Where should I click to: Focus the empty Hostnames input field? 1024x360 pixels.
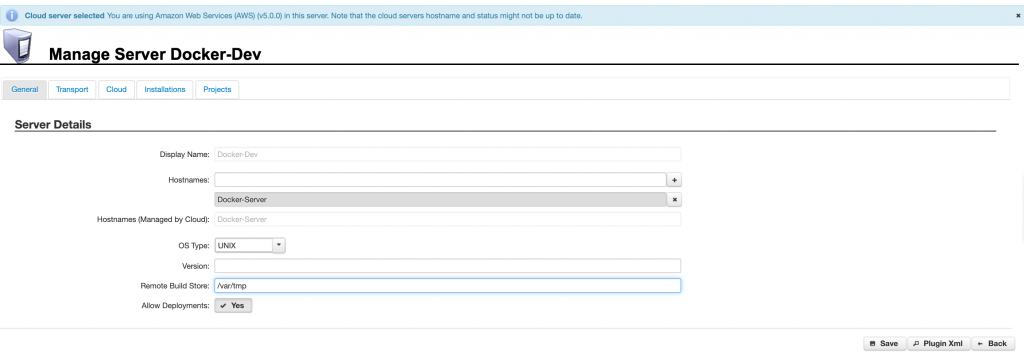coord(440,180)
